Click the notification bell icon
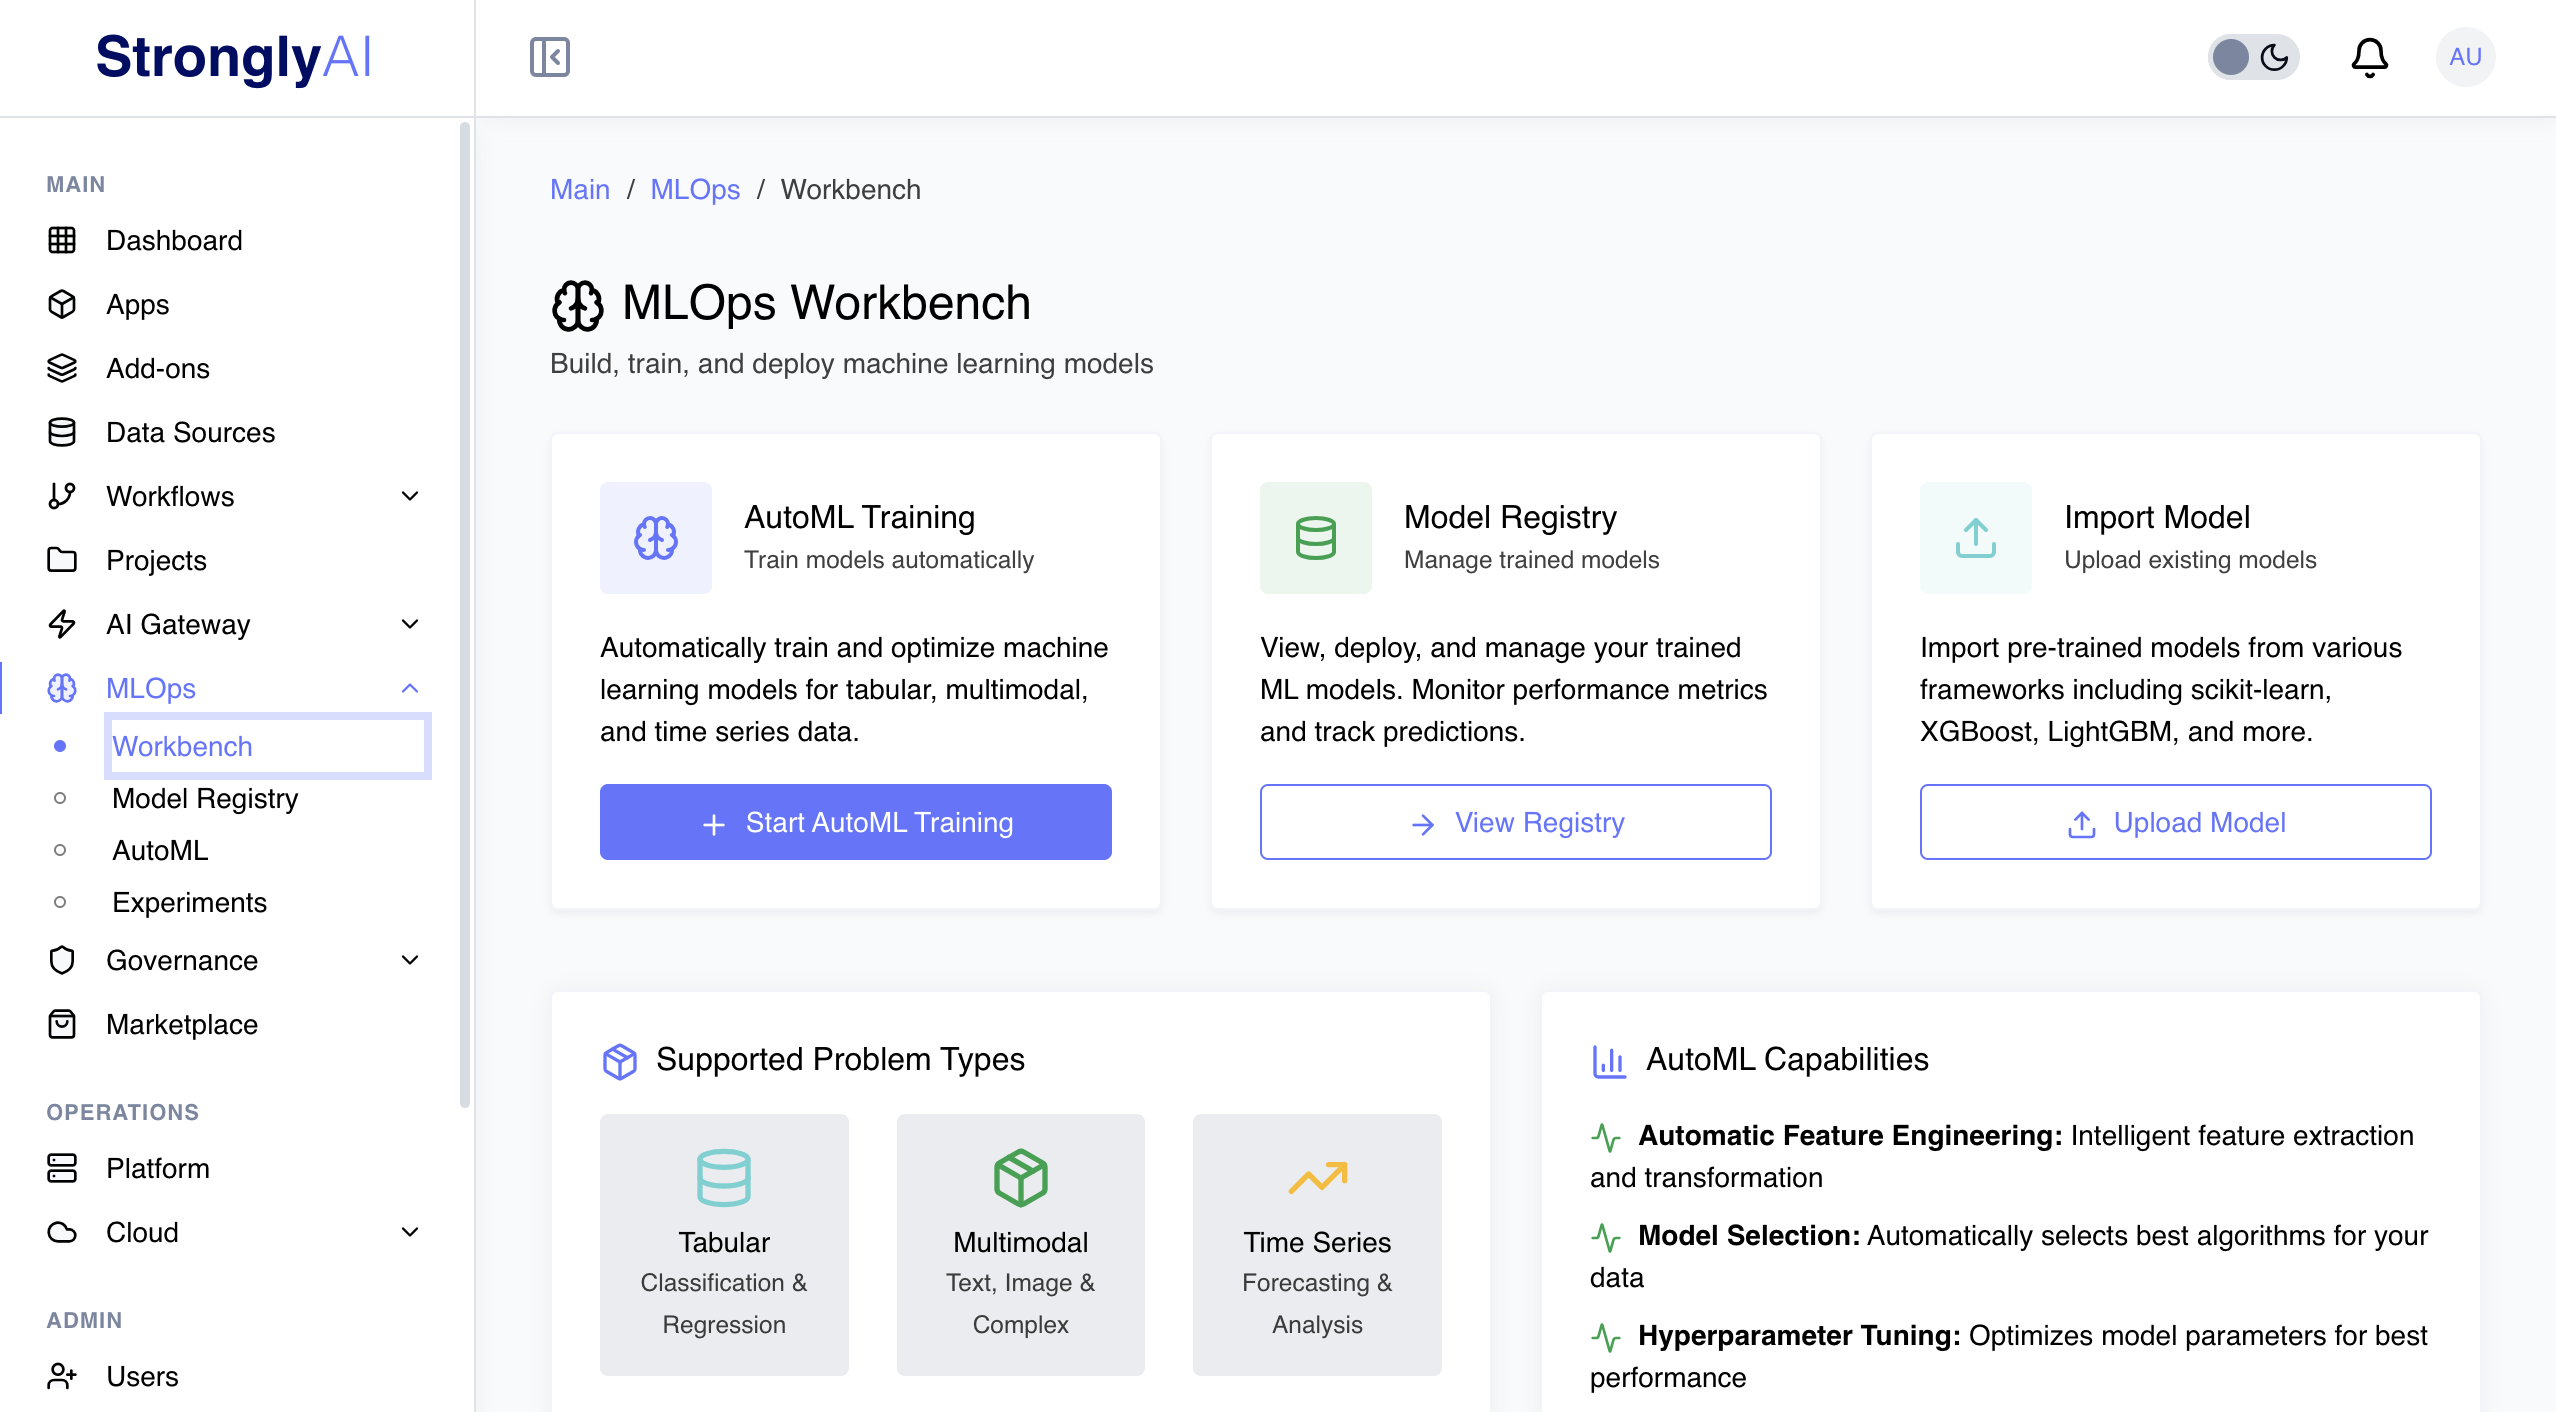This screenshot has height=1412, width=2556. (2369, 57)
